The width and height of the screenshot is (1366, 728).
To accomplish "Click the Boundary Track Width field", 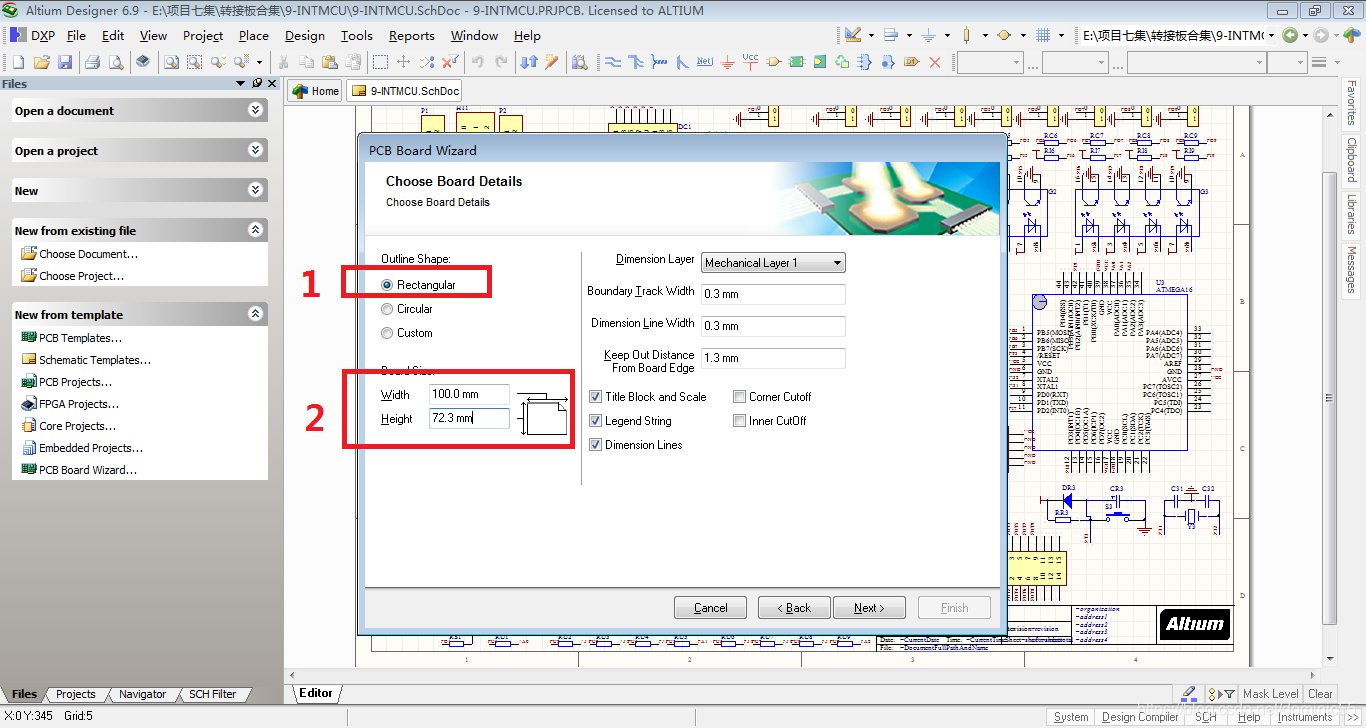I will [x=773, y=294].
